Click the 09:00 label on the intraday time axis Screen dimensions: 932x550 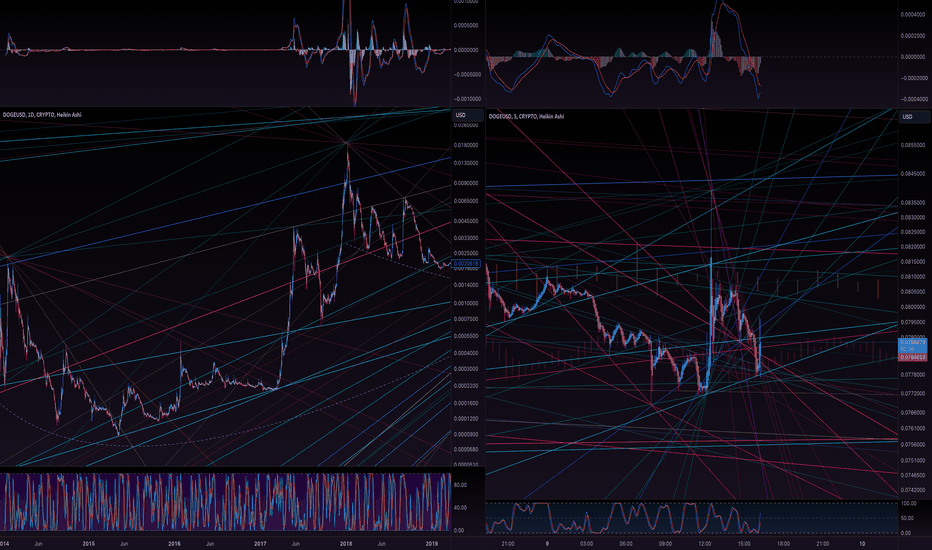tap(665, 543)
